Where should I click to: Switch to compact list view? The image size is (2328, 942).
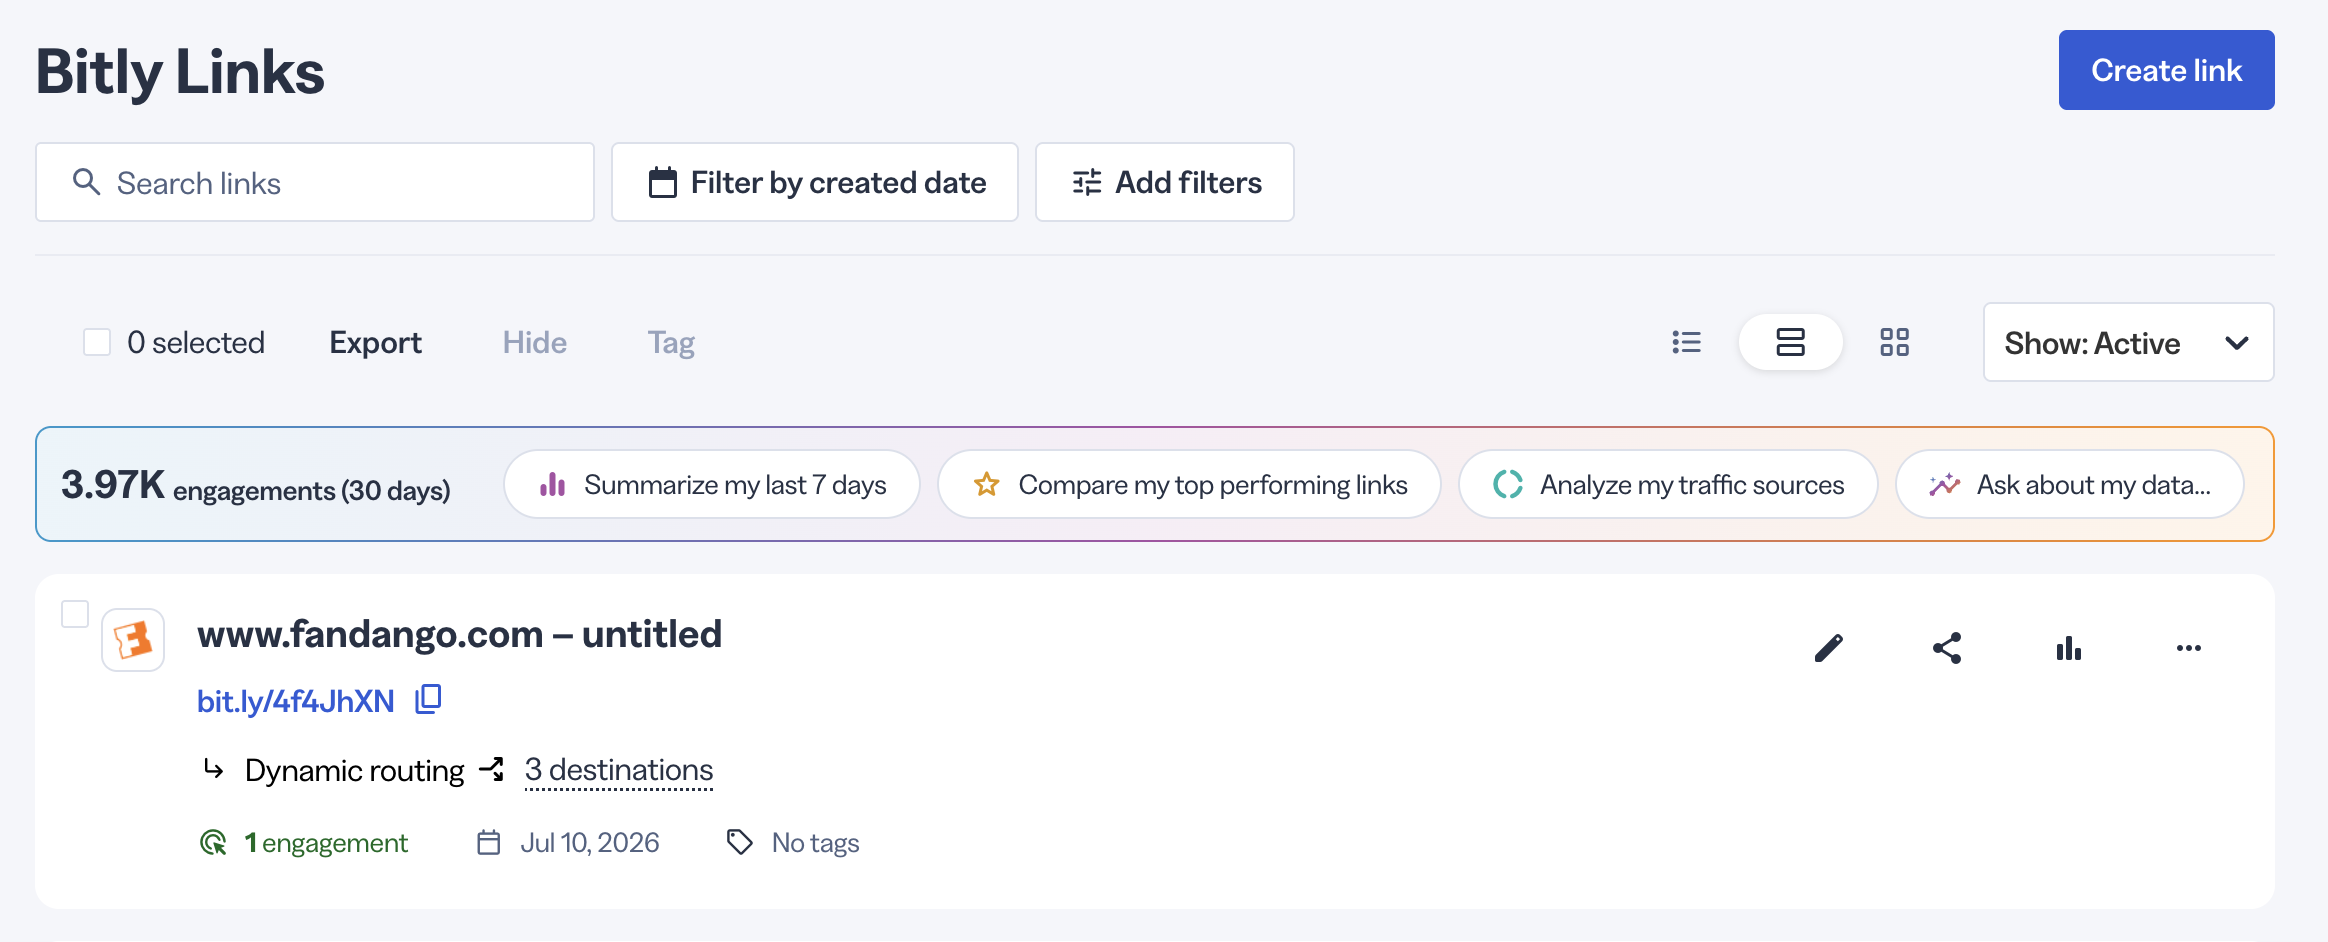click(x=1686, y=342)
